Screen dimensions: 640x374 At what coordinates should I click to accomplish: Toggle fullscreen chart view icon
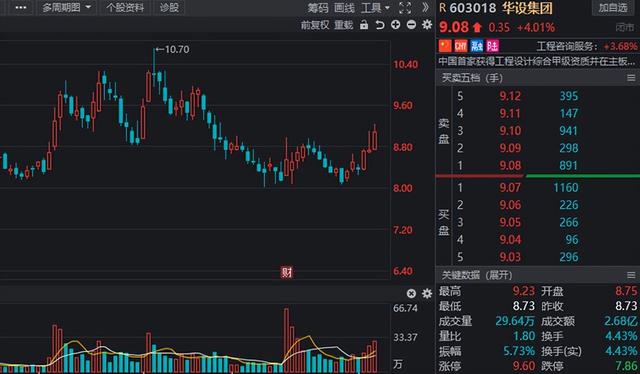[404, 8]
